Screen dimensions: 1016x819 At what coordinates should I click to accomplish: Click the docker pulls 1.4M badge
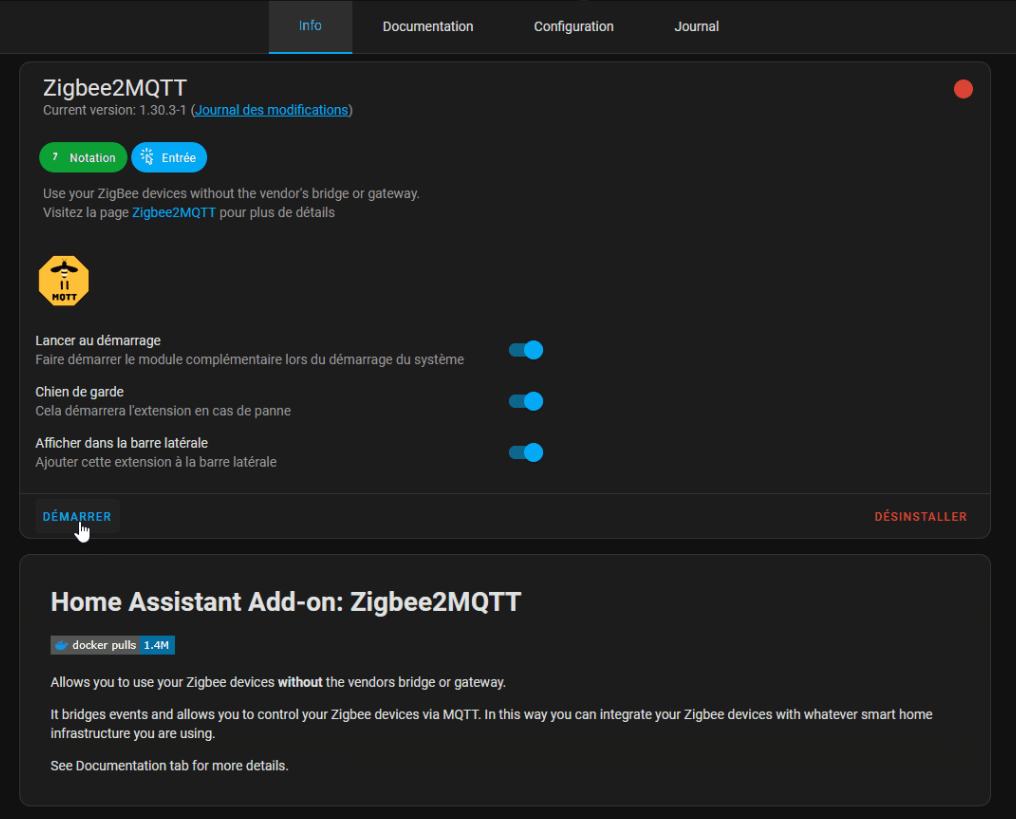[112, 645]
